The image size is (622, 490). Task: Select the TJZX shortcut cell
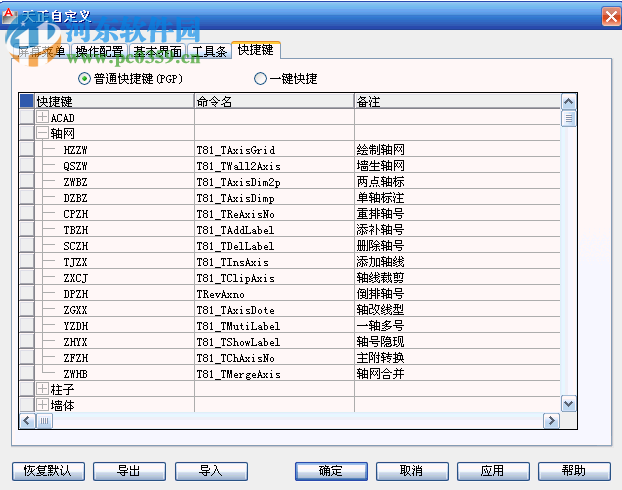[x=114, y=262]
